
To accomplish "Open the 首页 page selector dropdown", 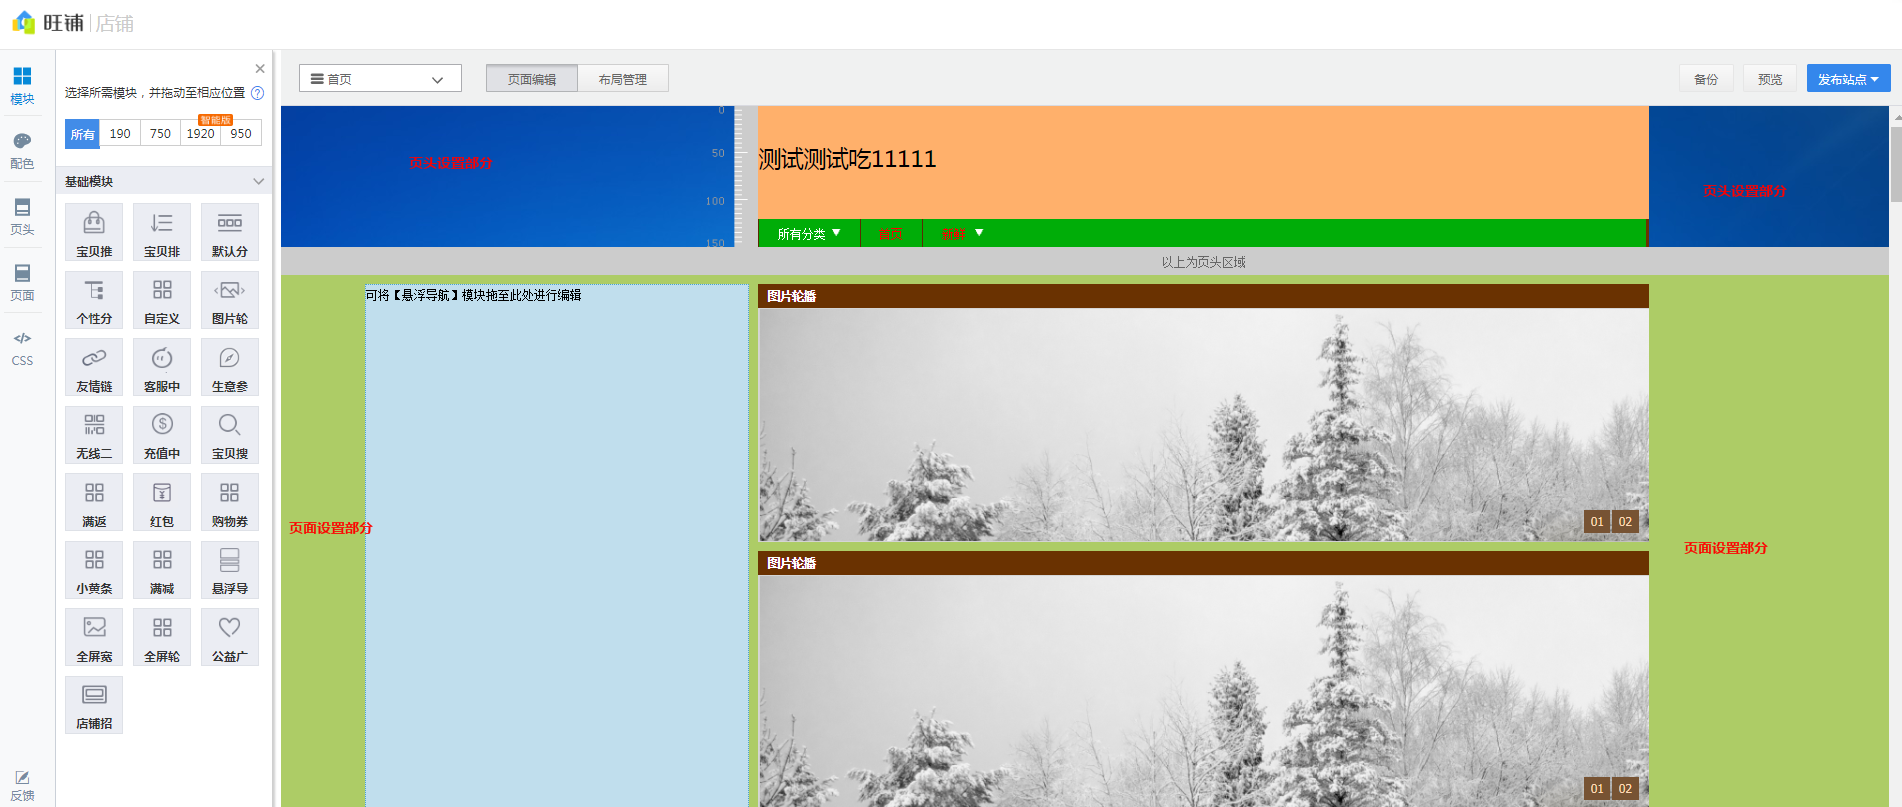I will tap(380, 78).
